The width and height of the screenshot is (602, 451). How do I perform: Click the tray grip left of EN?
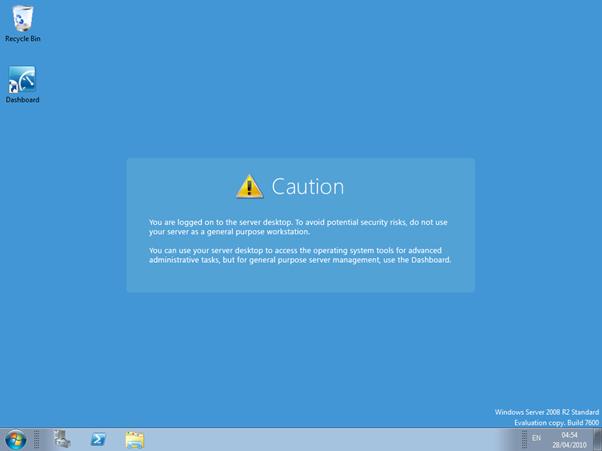click(x=524, y=439)
